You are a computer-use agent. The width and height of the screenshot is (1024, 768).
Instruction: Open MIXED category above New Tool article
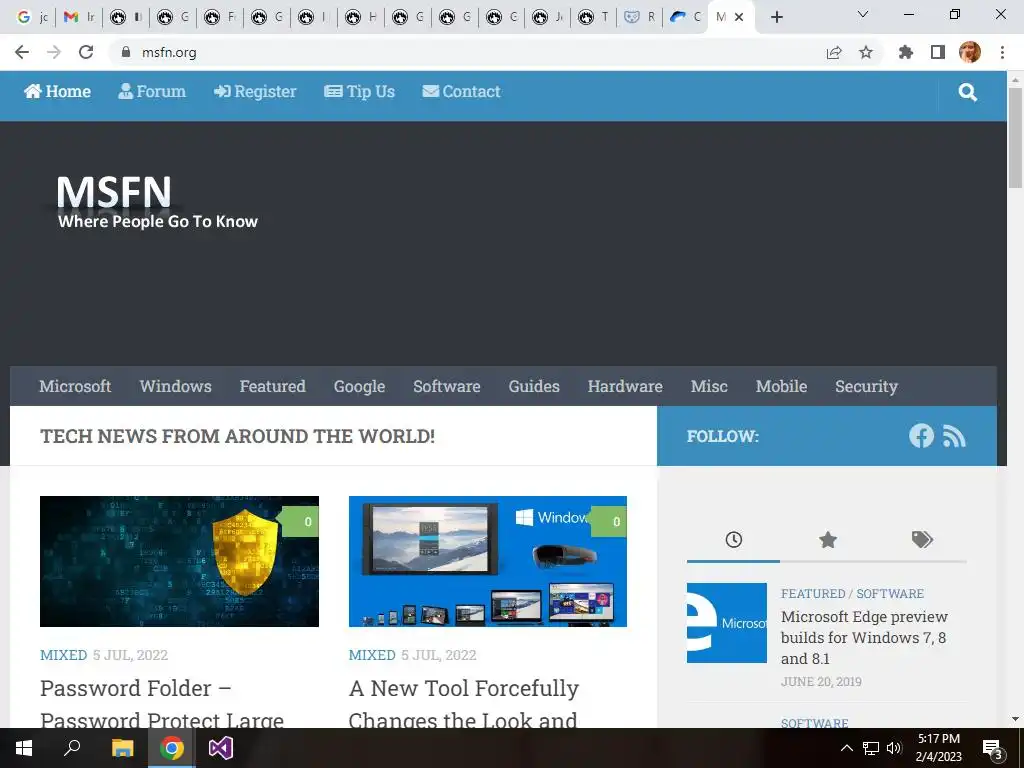pos(372,655)
